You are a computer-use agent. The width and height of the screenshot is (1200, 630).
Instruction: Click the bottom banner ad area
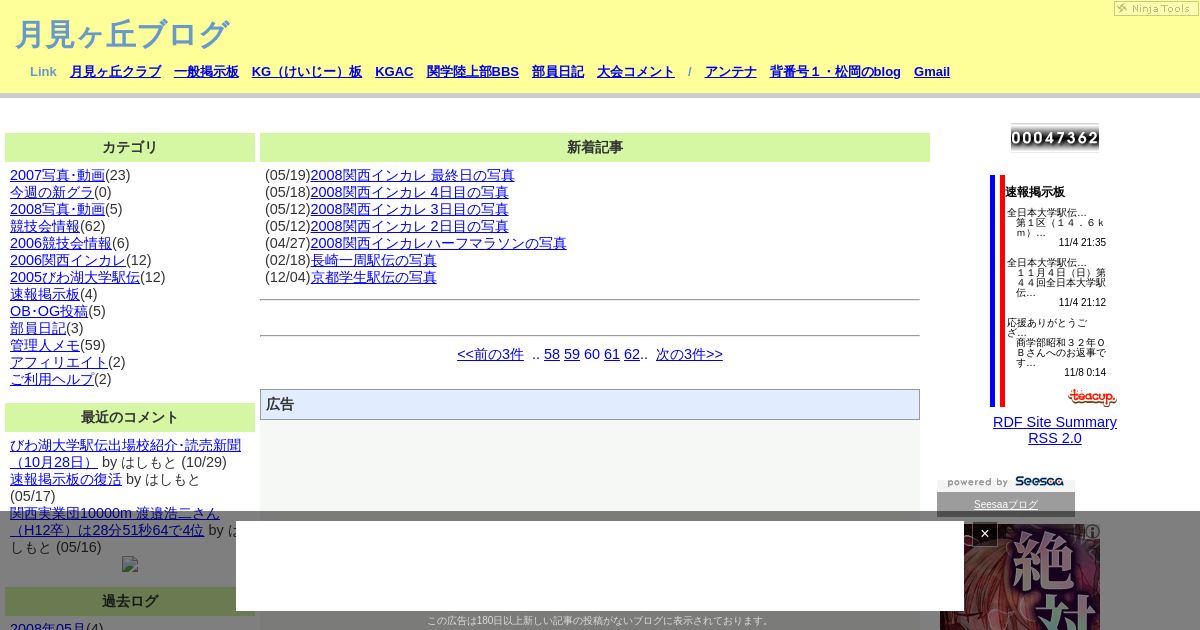600,566
